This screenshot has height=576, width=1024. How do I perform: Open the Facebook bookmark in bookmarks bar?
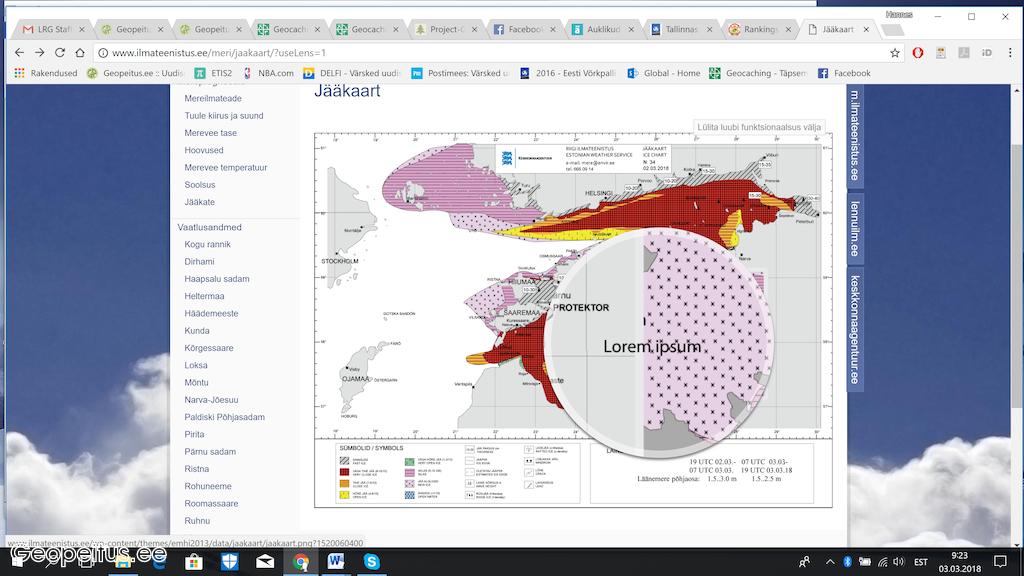coord(844,73)
